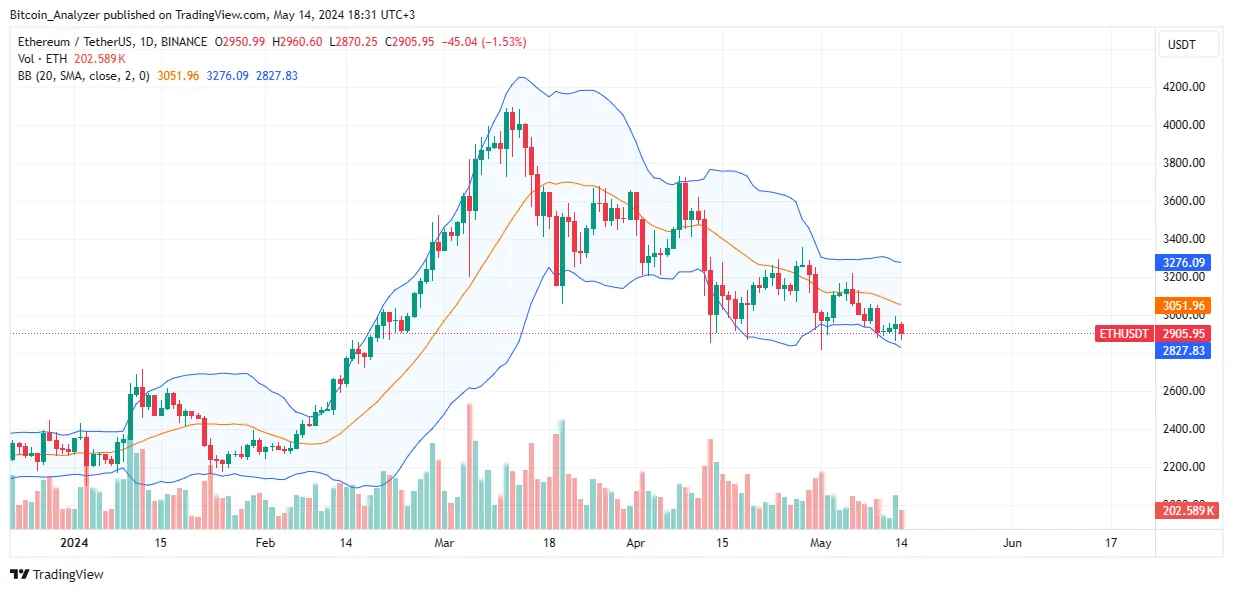The width and height of the screenshot is (1233, 592).
Task: Click the -45.04 (-1.53%) change value
Action: [486, 42]
